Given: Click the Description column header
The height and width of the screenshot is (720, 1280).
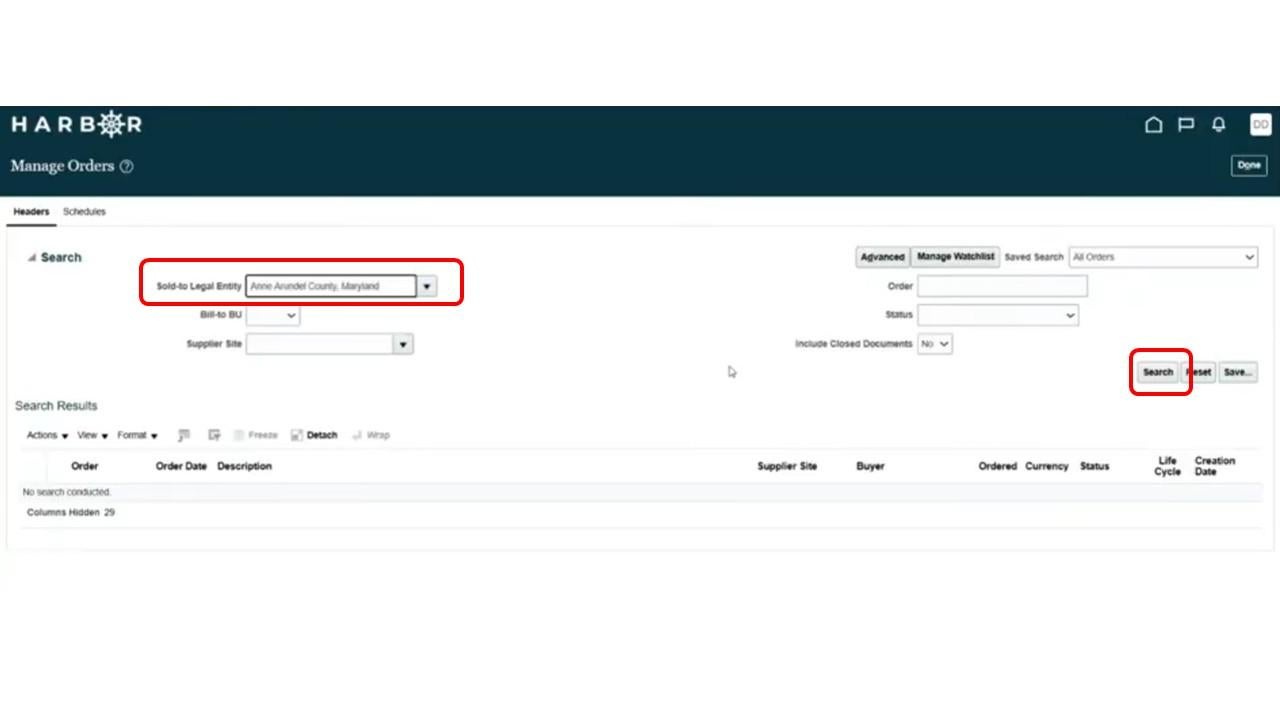Looking at the screenshot, I should tap(244, 466).
